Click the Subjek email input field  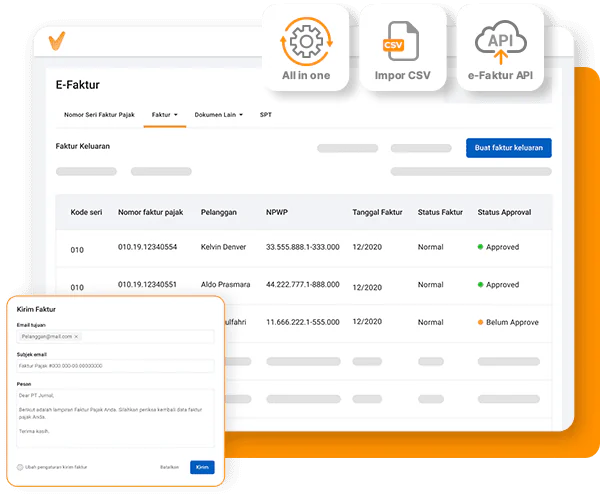click(115, 366)
